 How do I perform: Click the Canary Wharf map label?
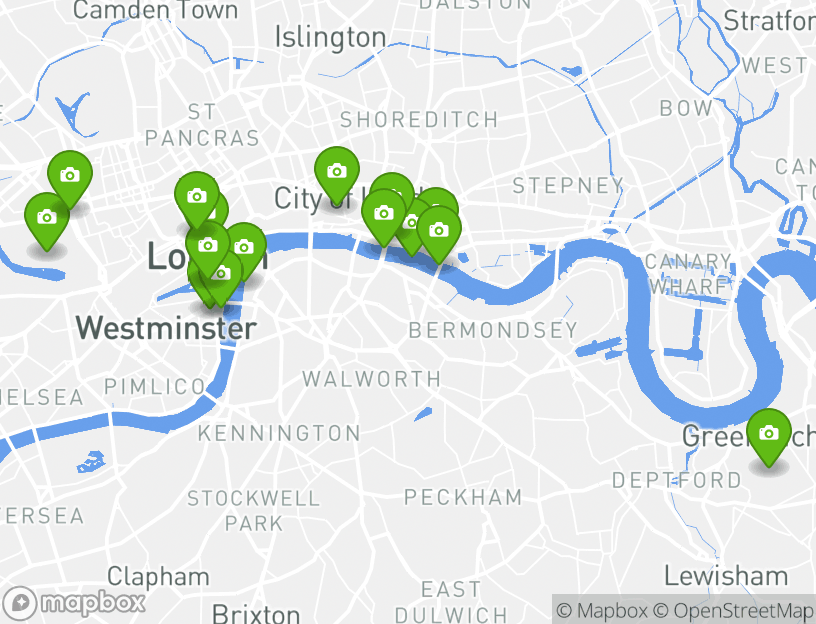tap(688, 274)
